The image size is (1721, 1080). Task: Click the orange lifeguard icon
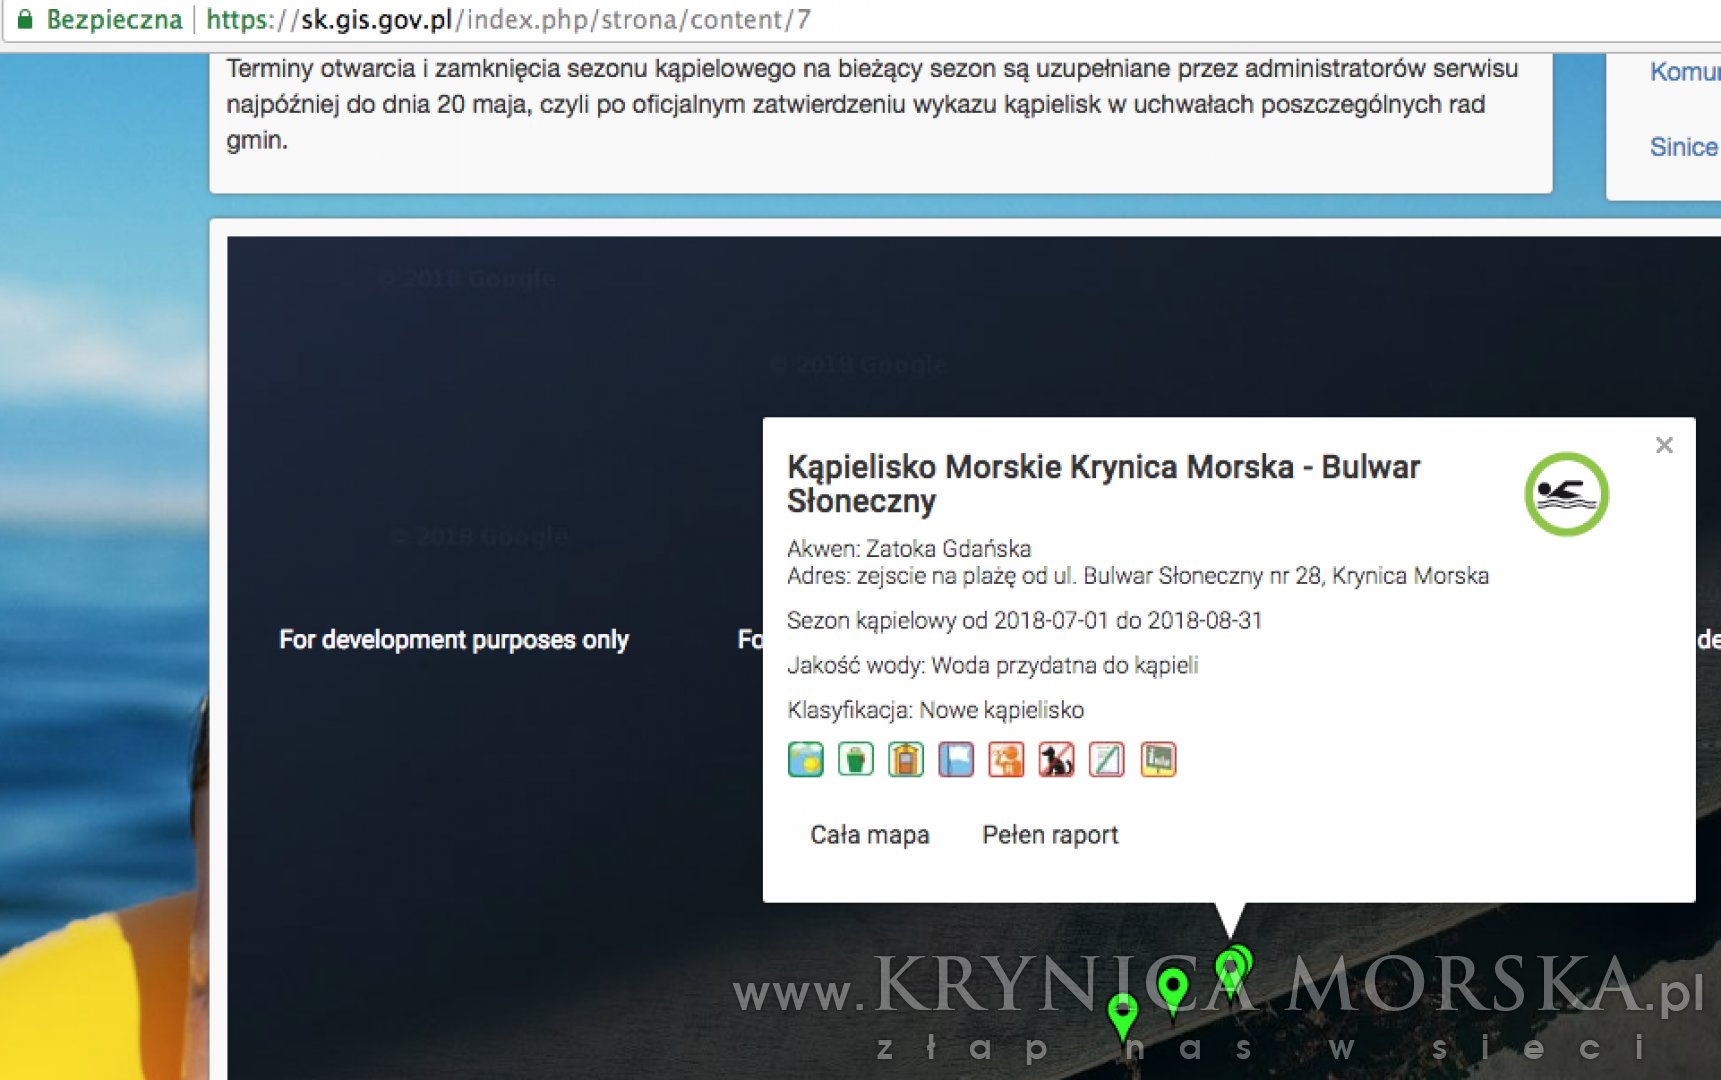coord(1006,760)
